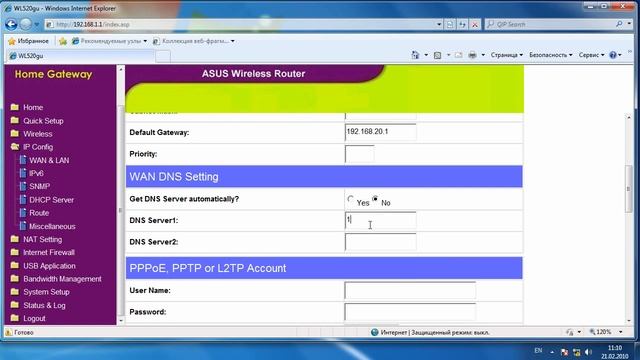Open Wireless section in the sidebar
The width and height of the screenshot is (640, 360).
tap(38, 134)
